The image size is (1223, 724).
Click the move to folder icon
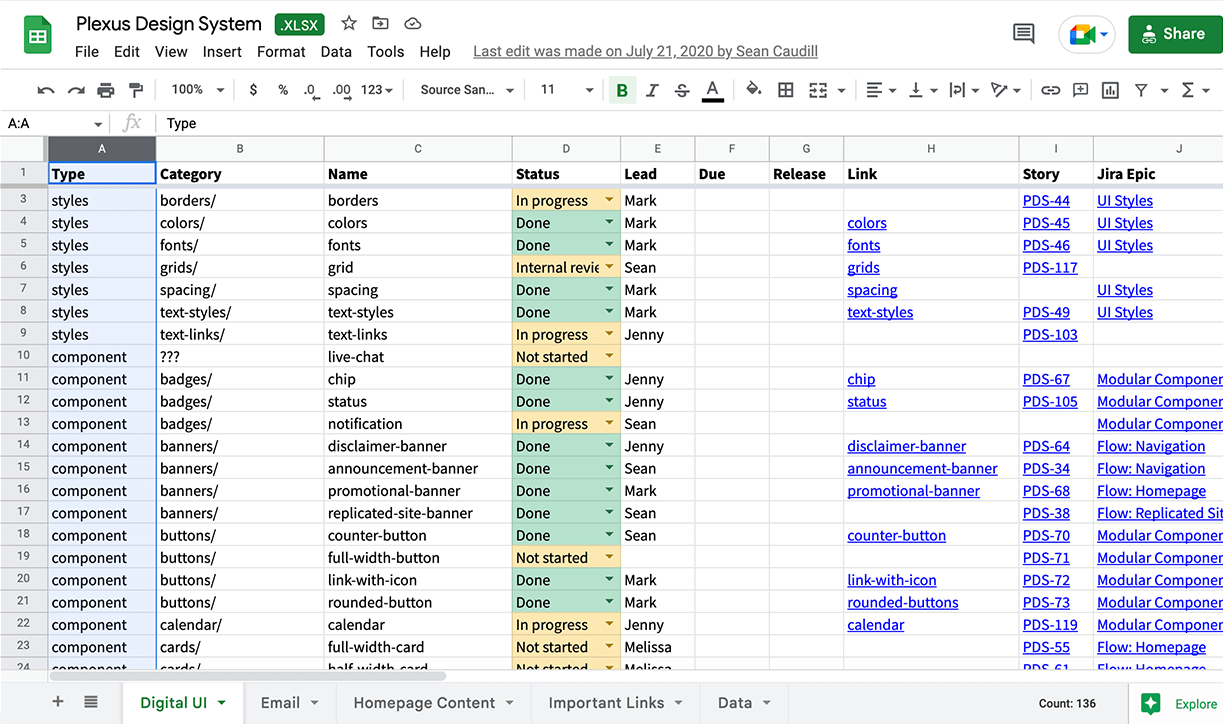tap(380, 23)
